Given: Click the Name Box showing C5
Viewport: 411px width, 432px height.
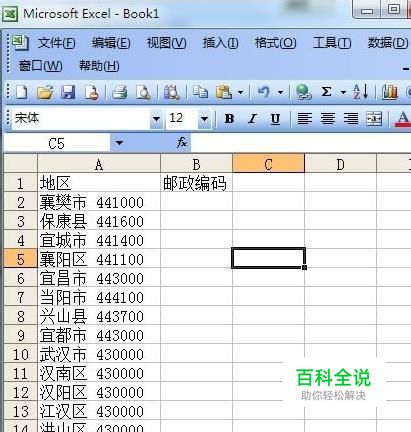Looking at the screenshot, I should [57, 144].
